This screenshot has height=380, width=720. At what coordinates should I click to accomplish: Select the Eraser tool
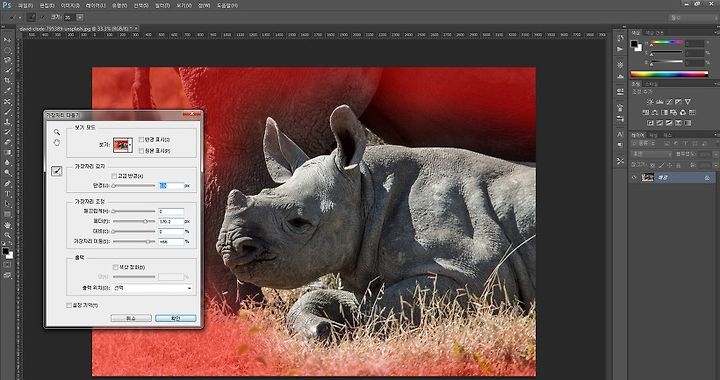point(7,142)
